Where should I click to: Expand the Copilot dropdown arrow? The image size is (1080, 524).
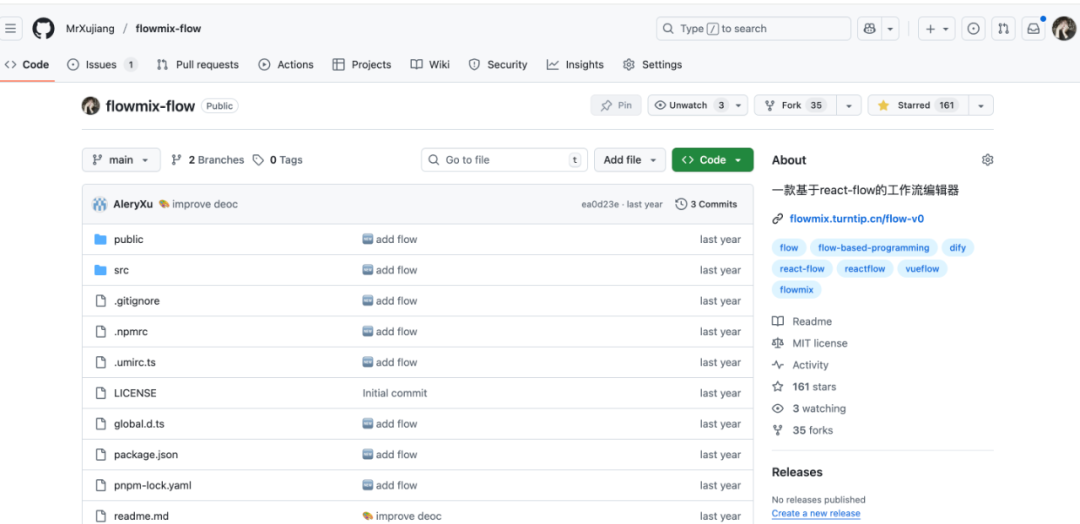[x=891, y=29]
